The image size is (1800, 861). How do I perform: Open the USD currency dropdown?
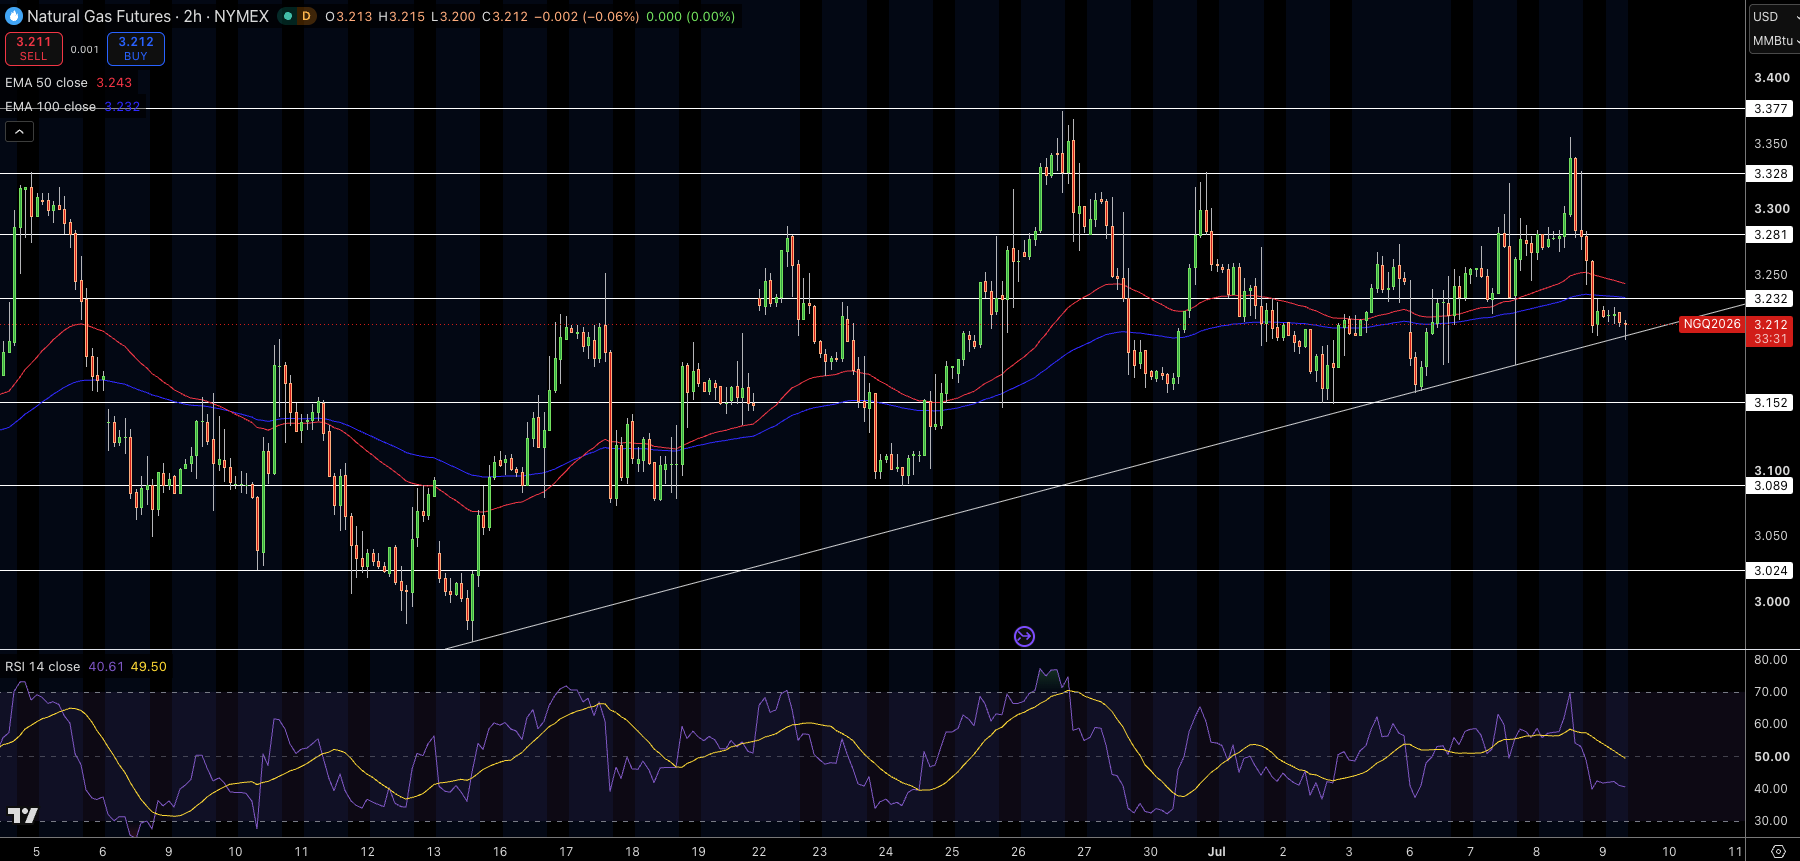(1774, 16)
